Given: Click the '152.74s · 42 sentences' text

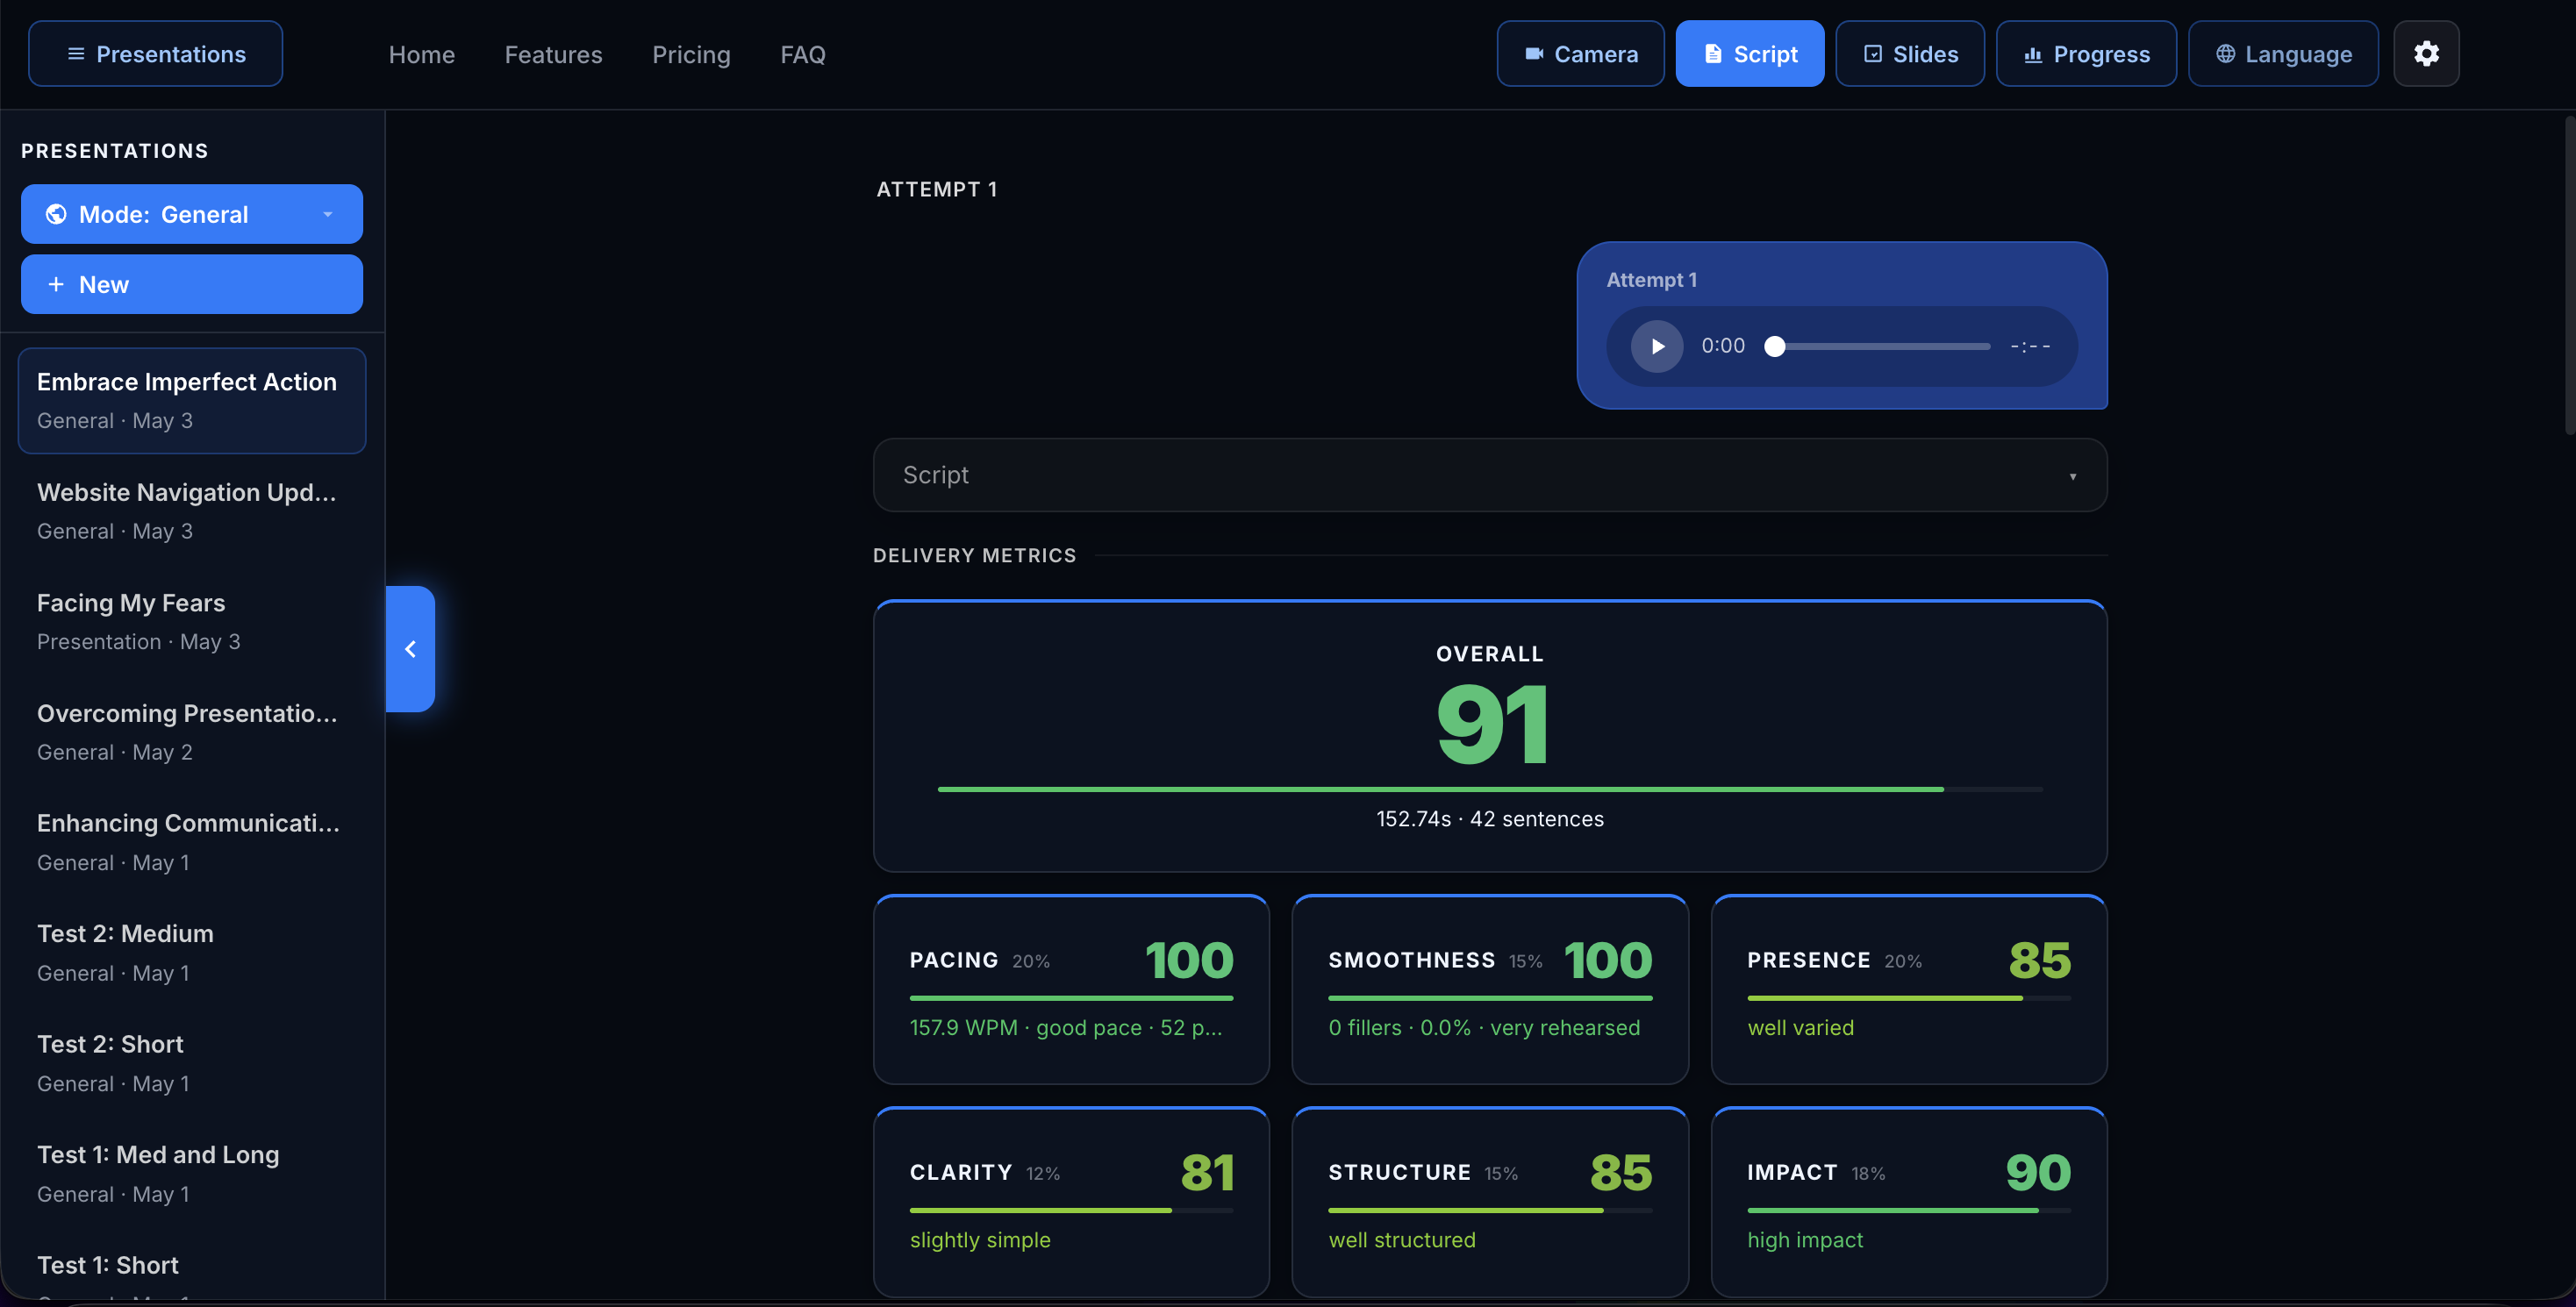Looking at the screenshot, I should pos(1490,819).
